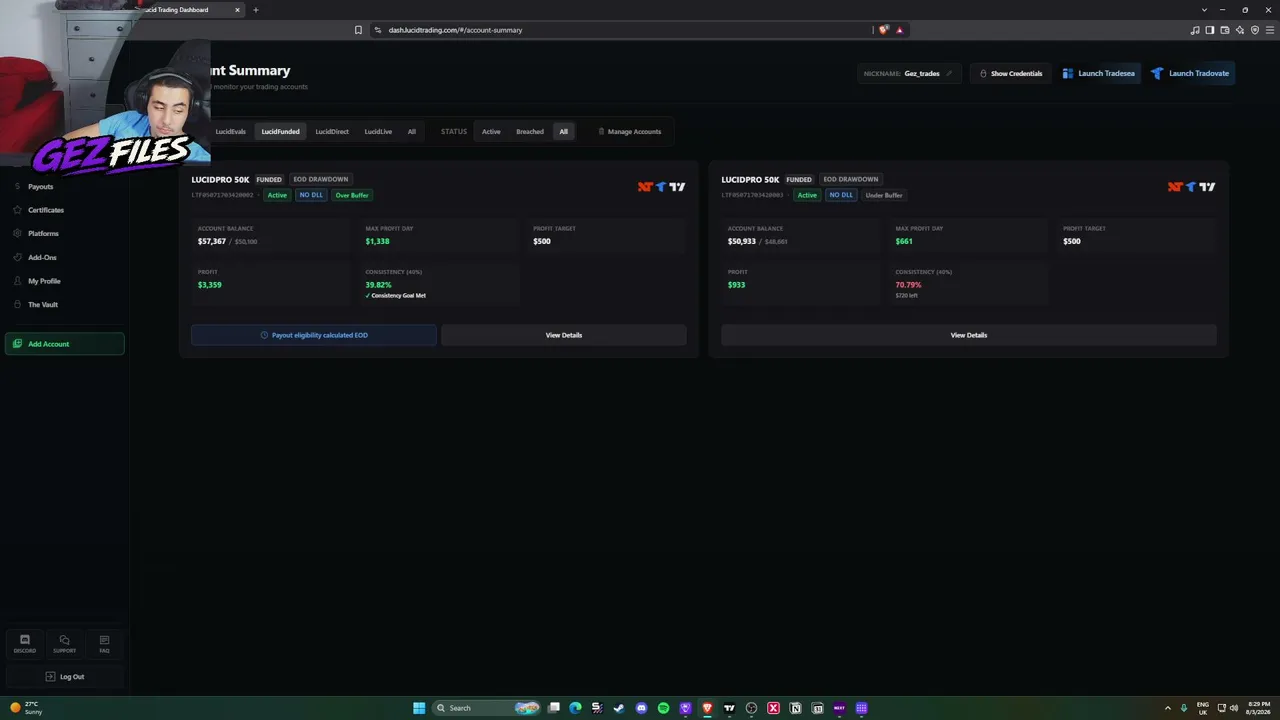Filter status to Breached accounts
The image size is (1280, 720).
[530, 132]
